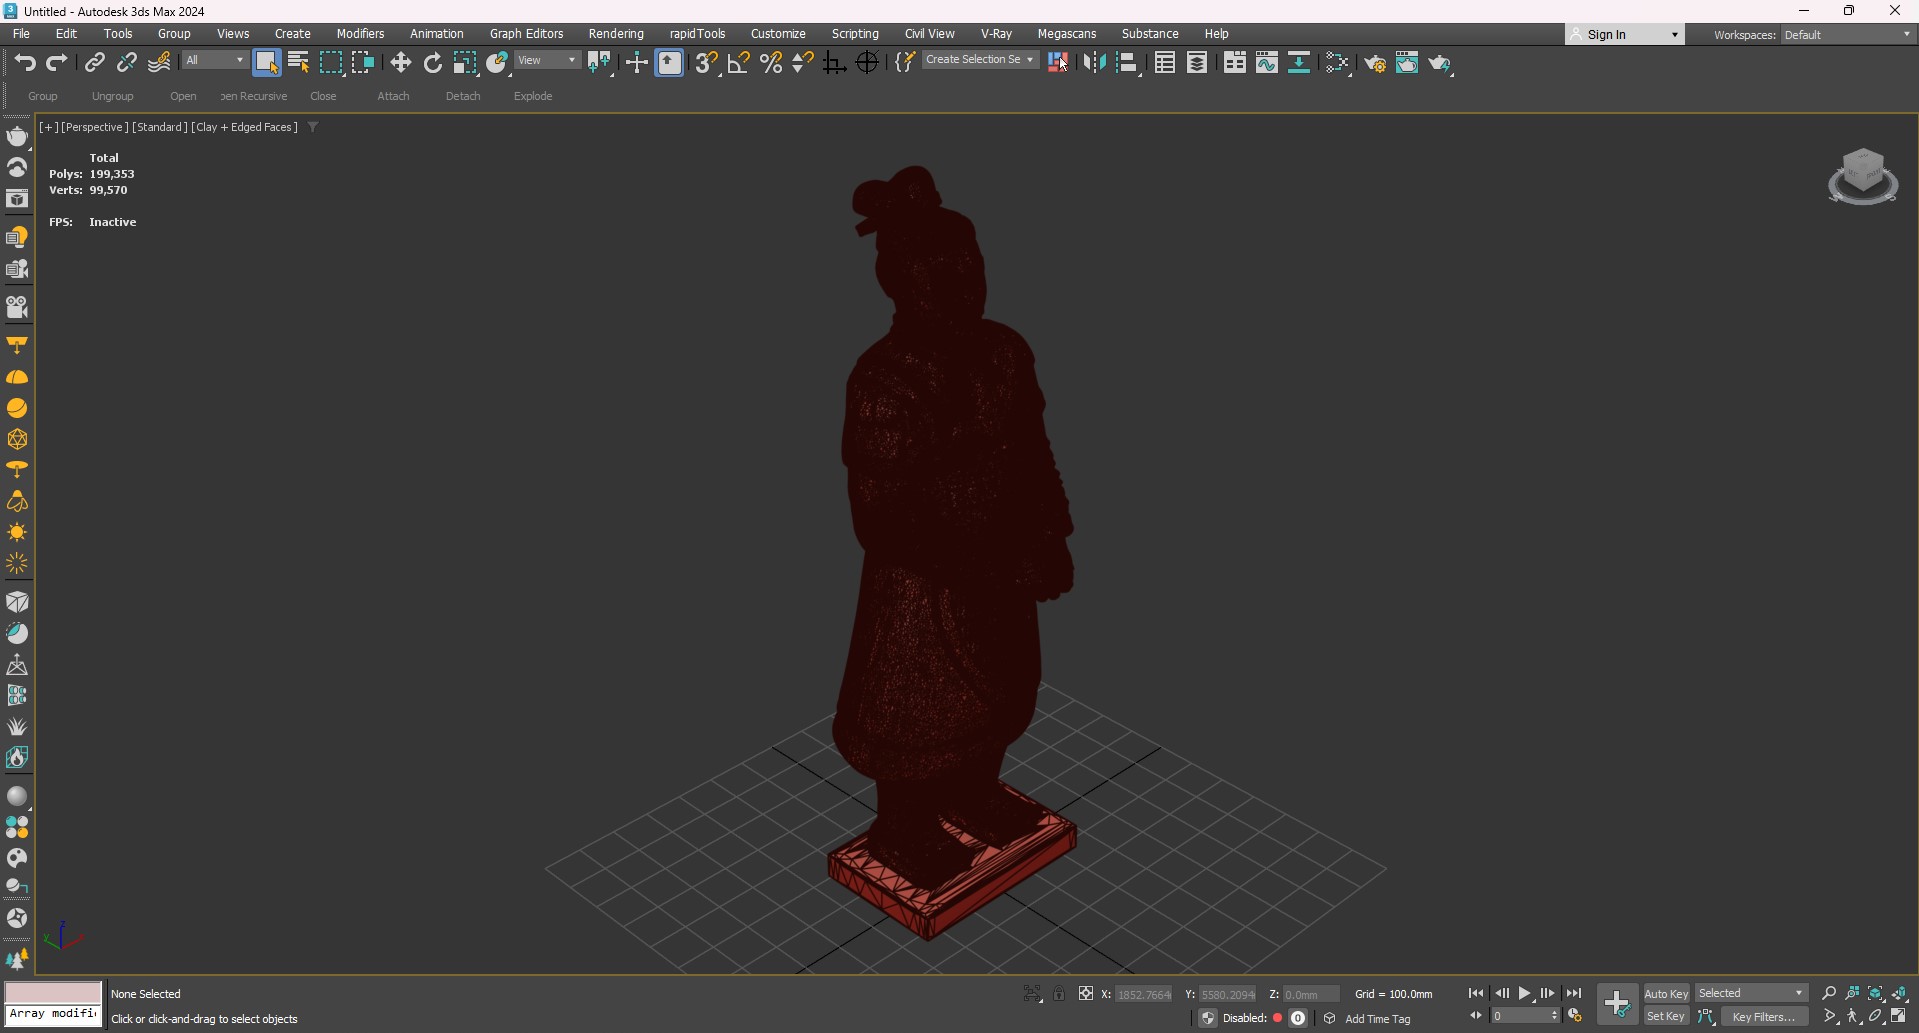
Task: Open the Layer Explorer
Action: [1197, 63]
